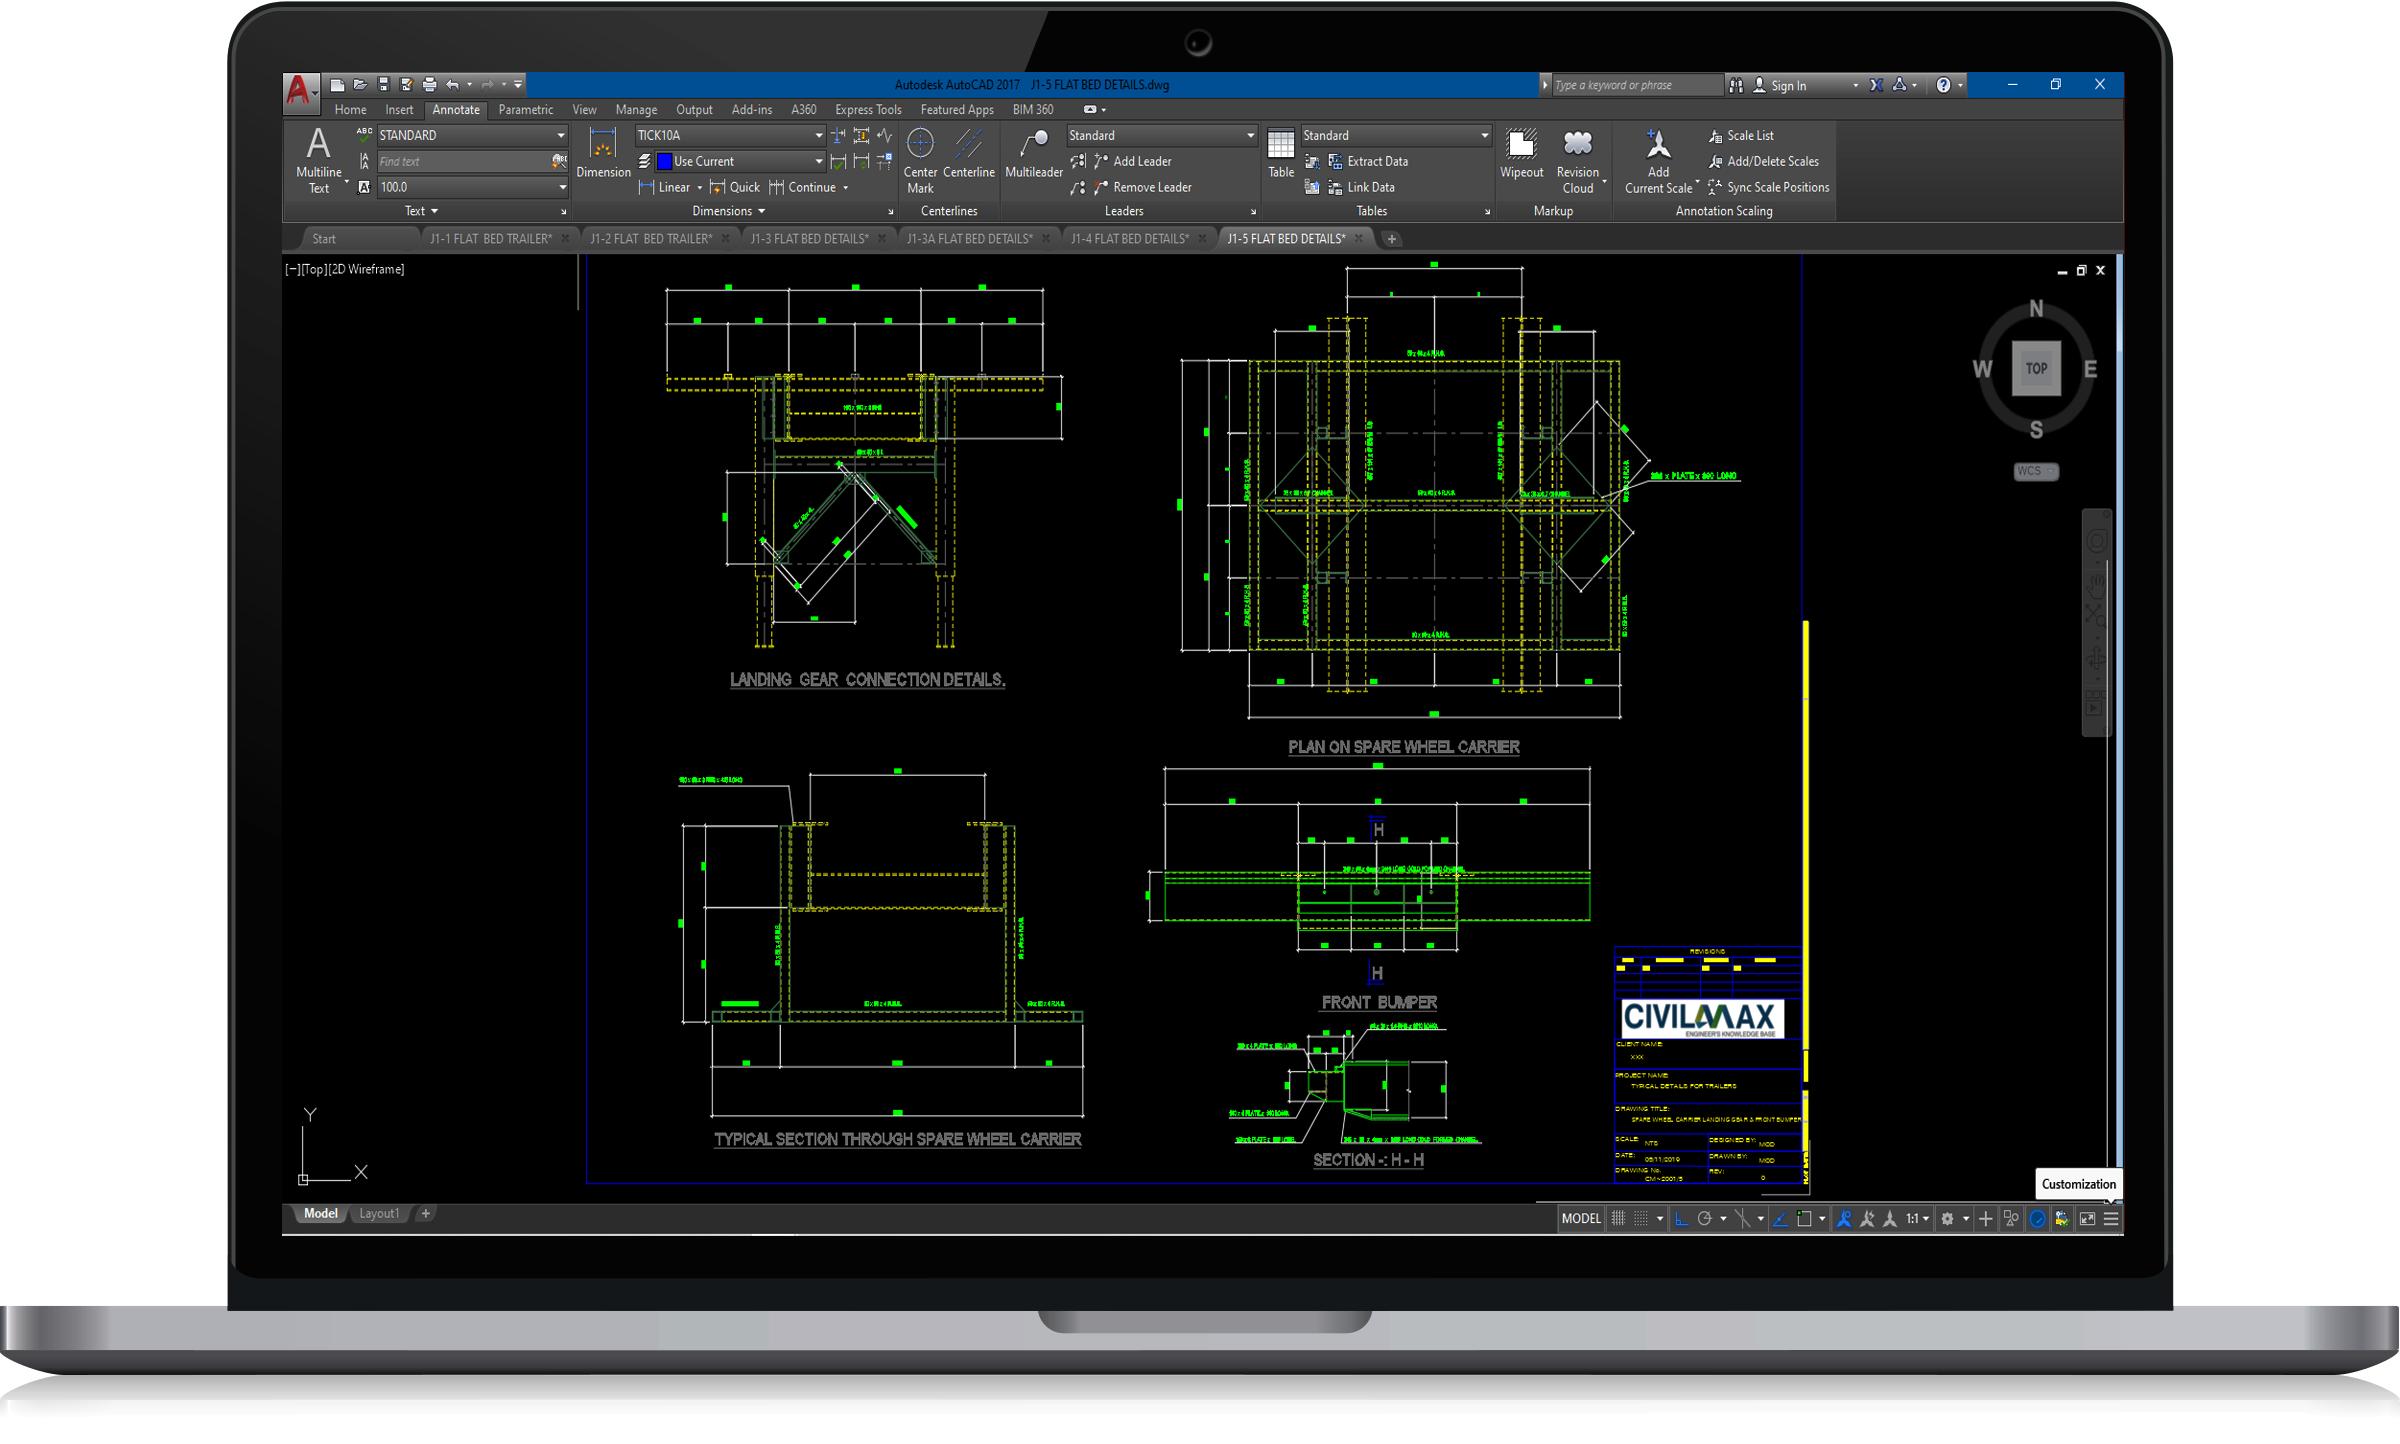
Task: Open the table style Standard dropdown
Action: tap(1395, 135)
